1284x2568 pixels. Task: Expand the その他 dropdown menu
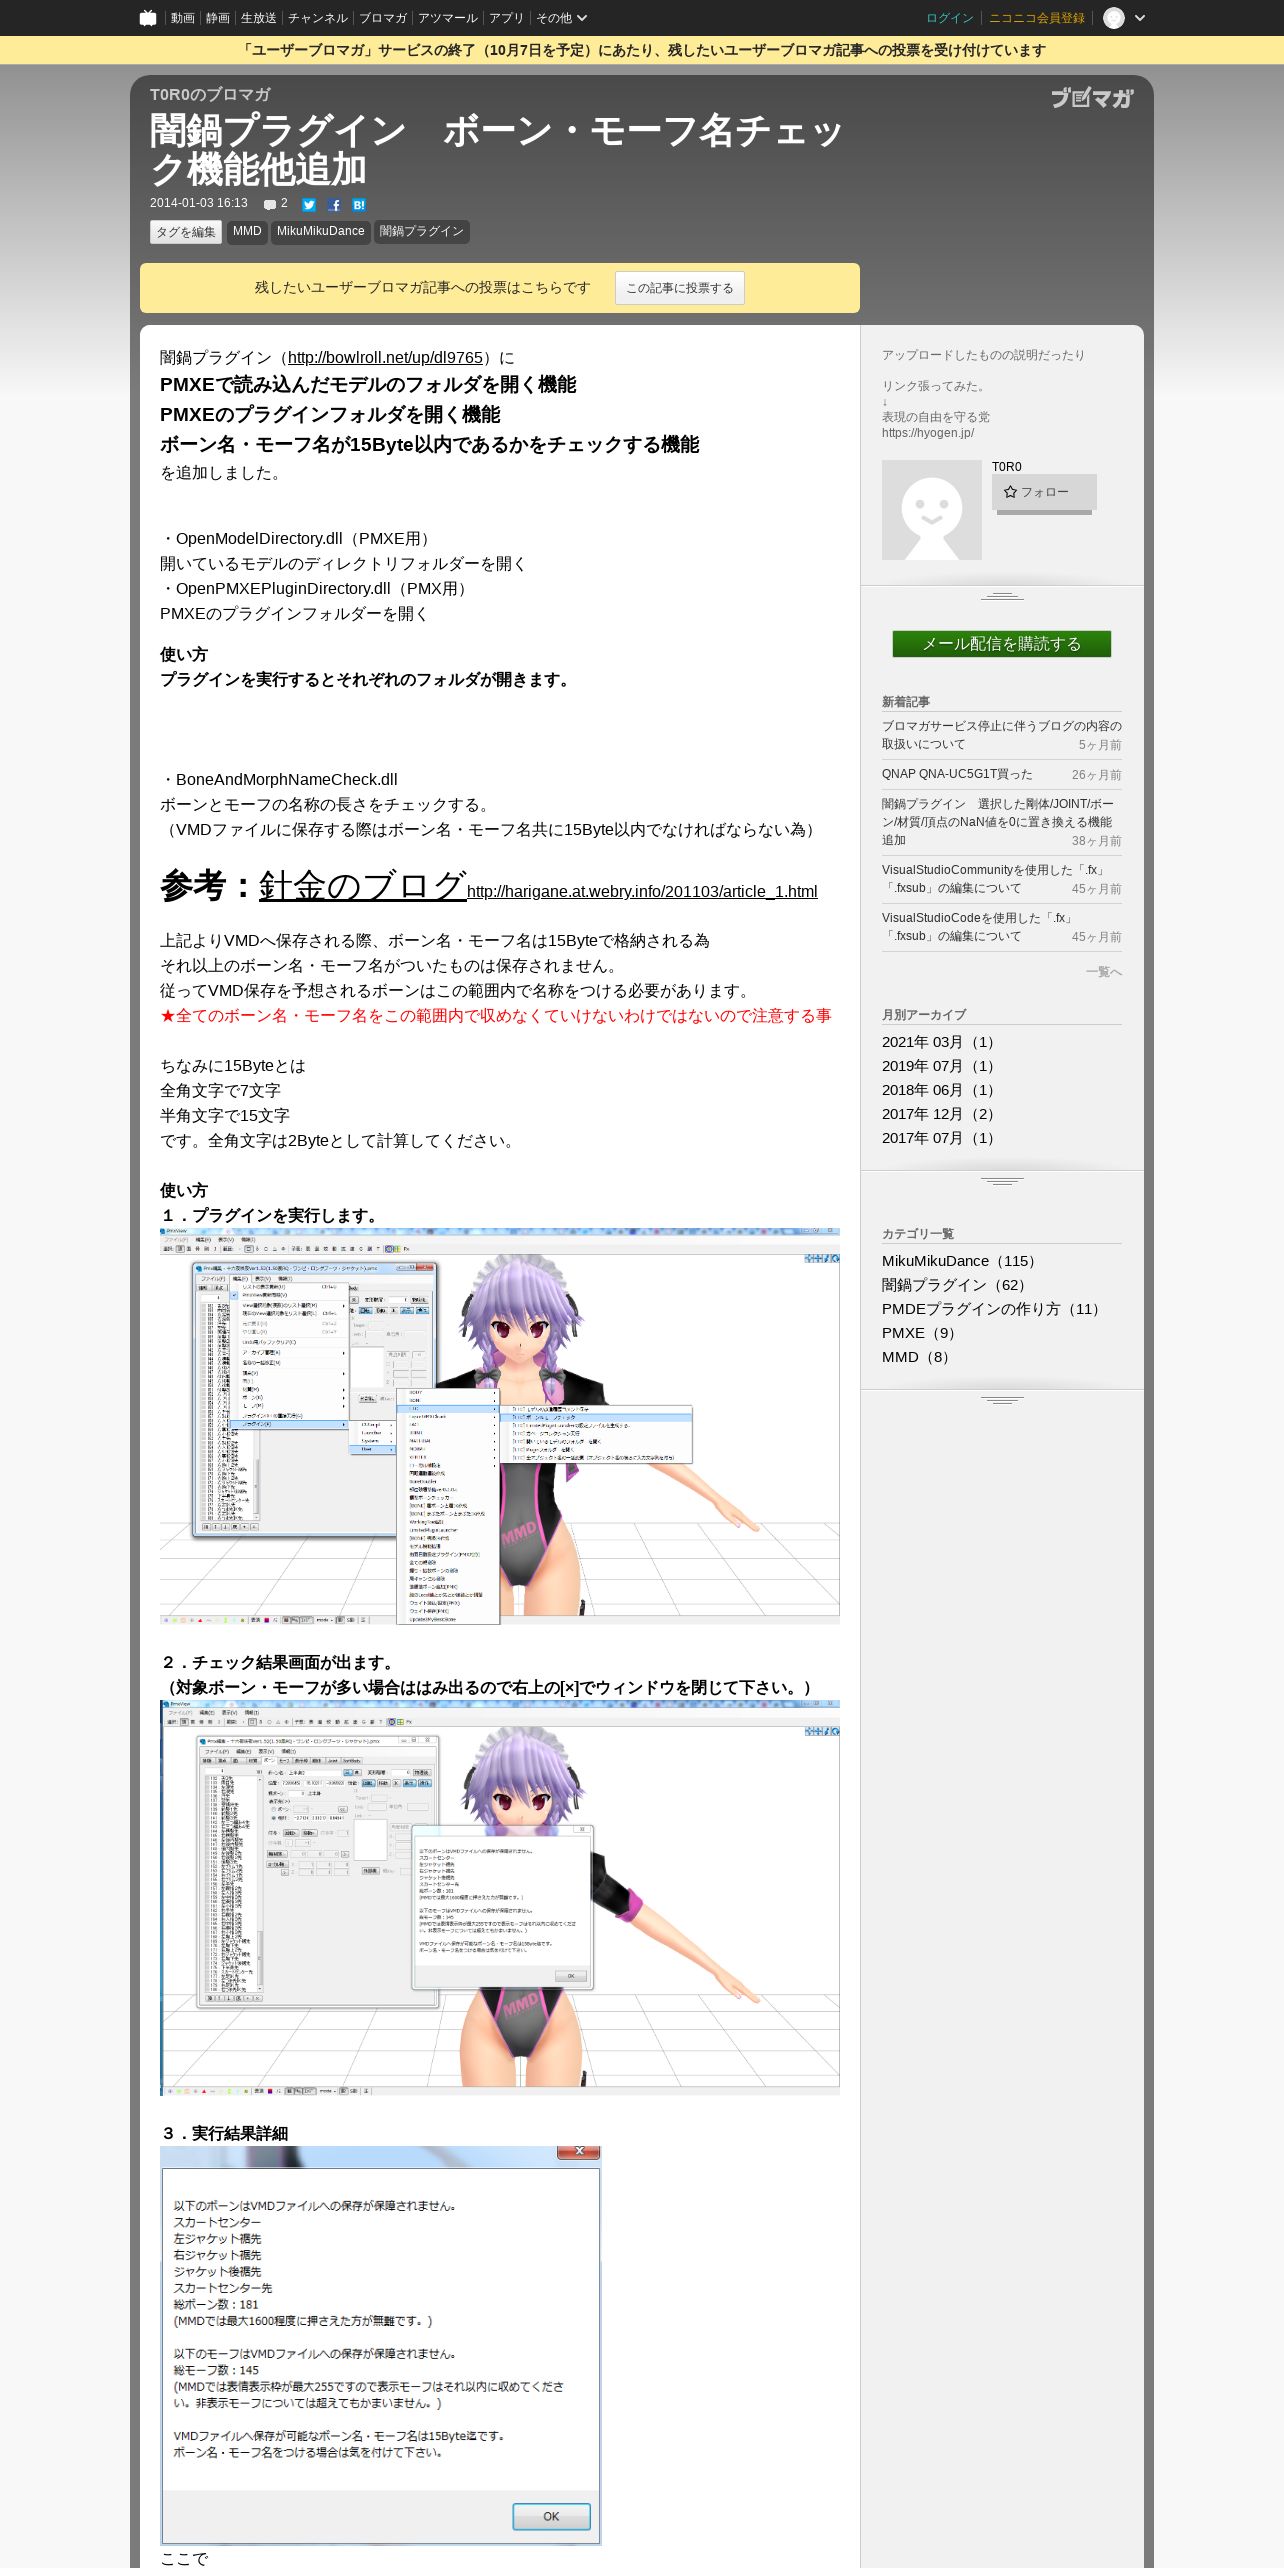click(561, 18)
